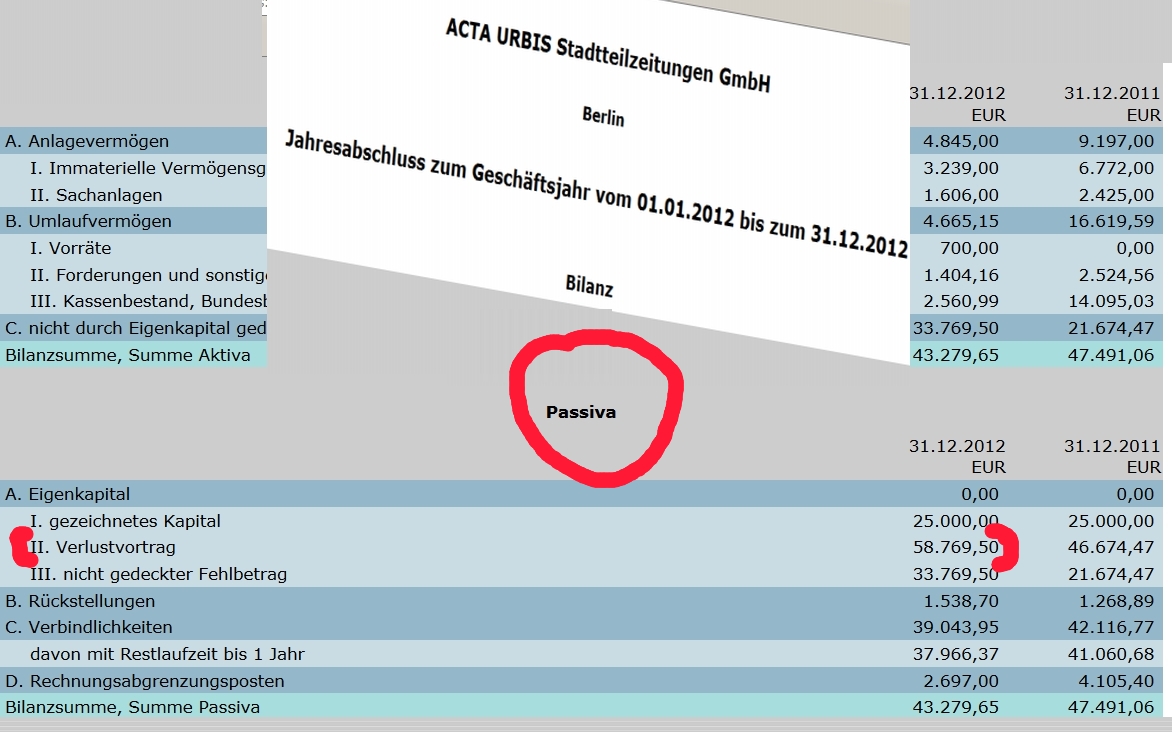Select the A. Anlagevermögen row label
The width and height of the screenshot is (1172, 732).
(x=87, y=141)
